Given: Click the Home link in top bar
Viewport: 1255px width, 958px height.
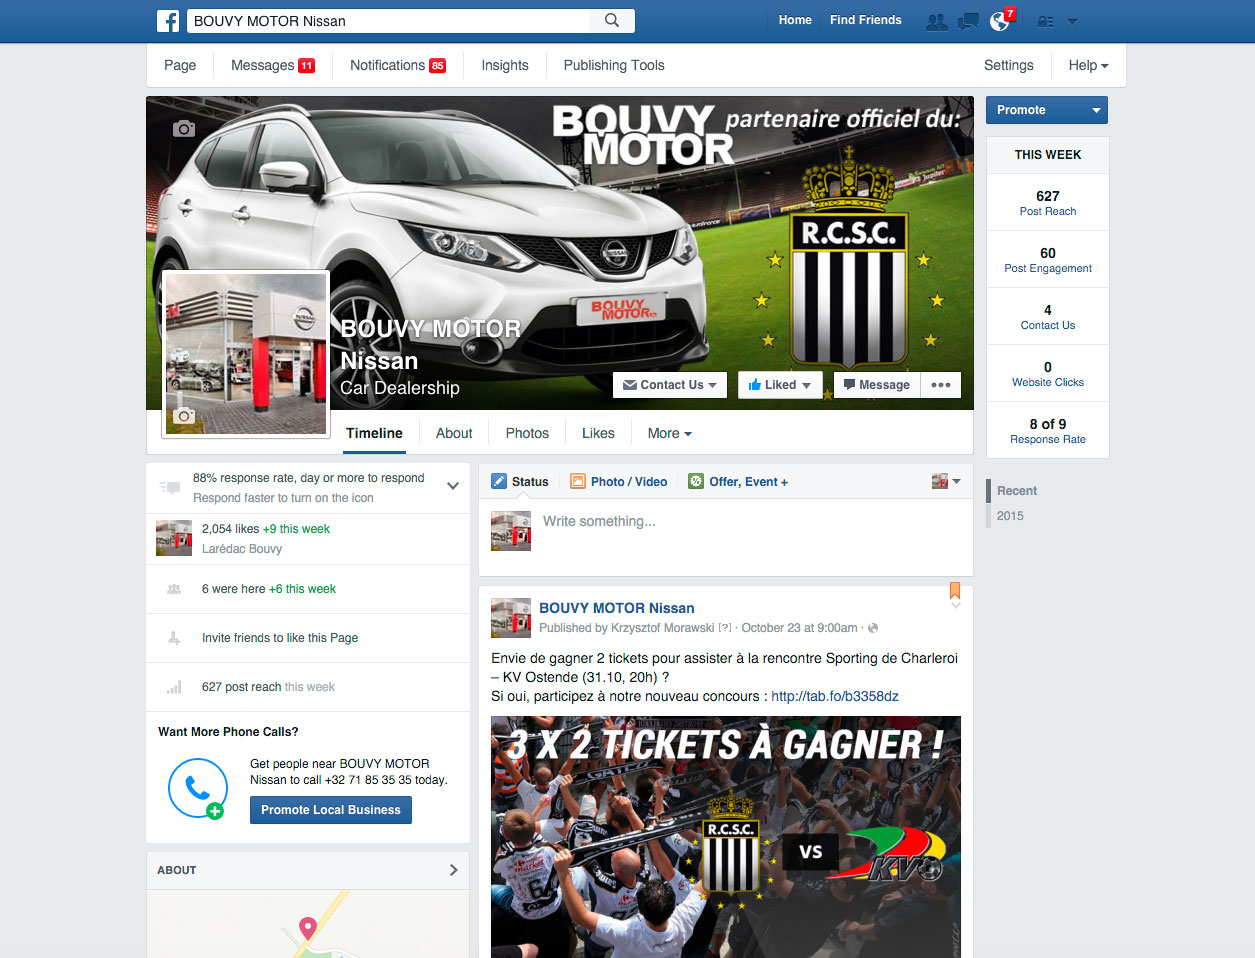Looking at the screenshot, I should (795, 20).
